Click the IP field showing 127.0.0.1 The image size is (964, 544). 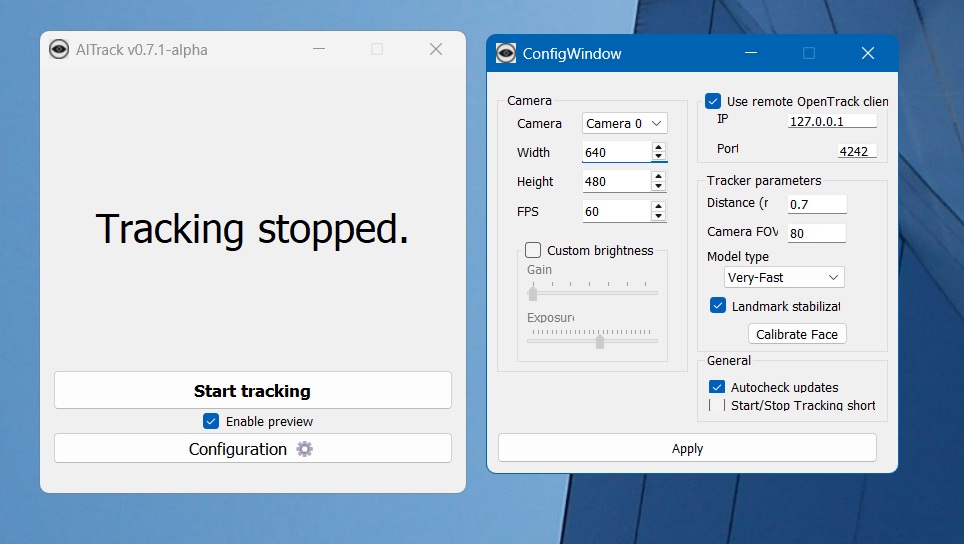pos(832,121)
